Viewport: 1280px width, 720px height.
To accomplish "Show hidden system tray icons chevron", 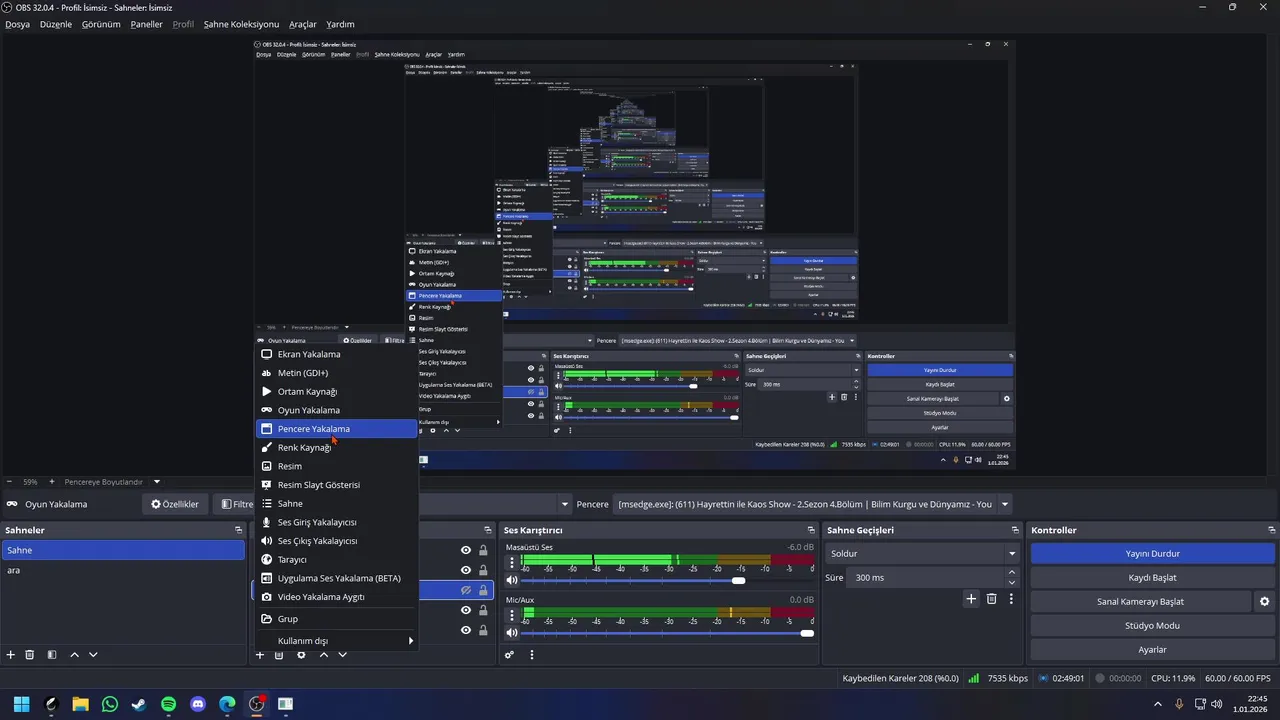I will tap(1159, 704).
